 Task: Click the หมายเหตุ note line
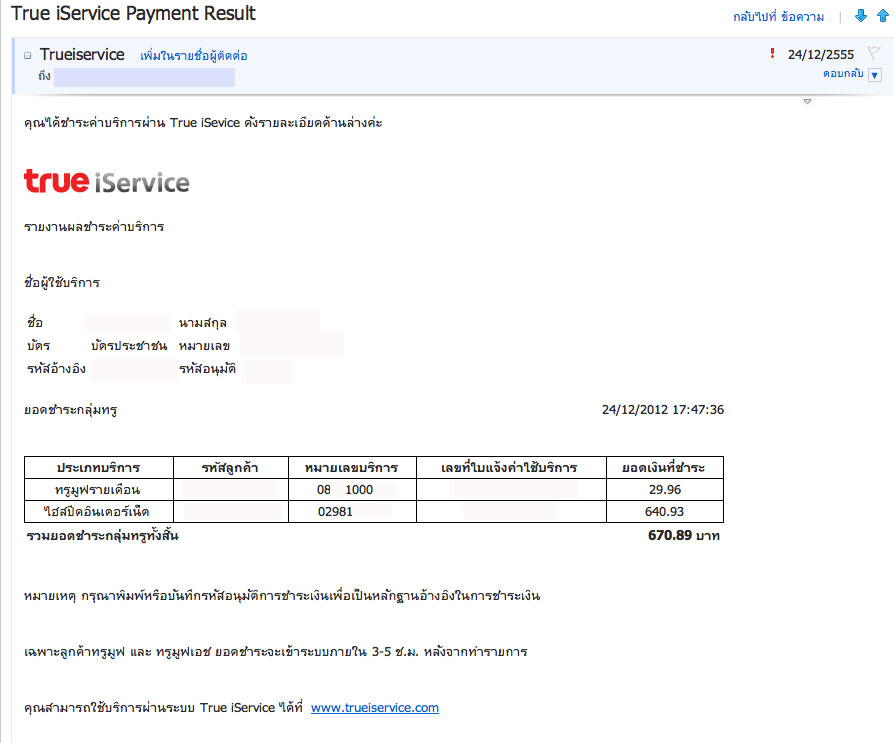coord(282,596)
